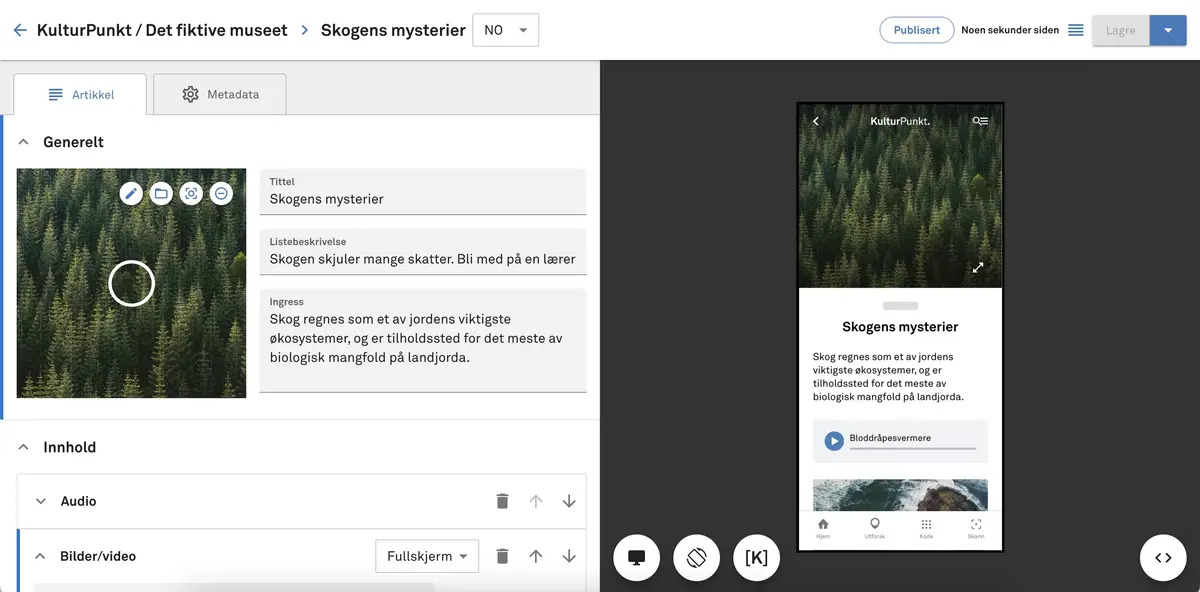Delete the Audio block with trash icon
The width and height of the screenshot is (1200, 592).
pos(503,501)
